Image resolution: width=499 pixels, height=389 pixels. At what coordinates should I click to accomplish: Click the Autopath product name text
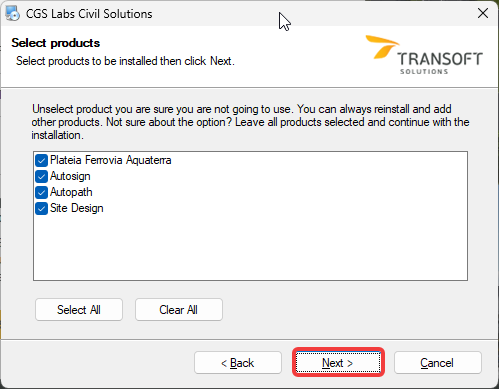(x=71, y=192)
